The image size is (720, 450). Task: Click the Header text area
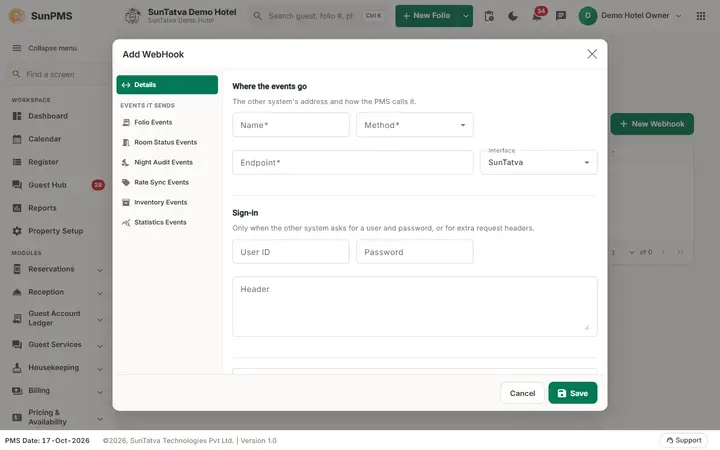pyautogui.click(x=415, y=306)
